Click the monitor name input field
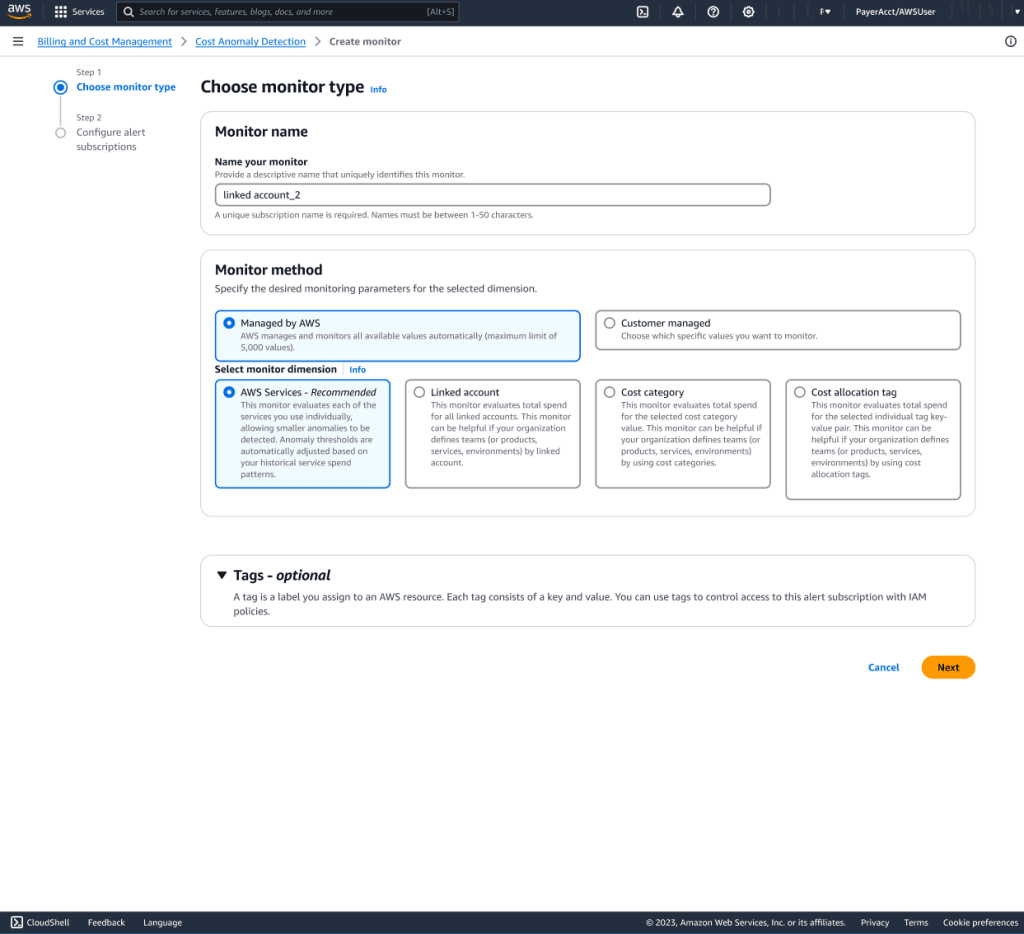 [x=492, y=194]
